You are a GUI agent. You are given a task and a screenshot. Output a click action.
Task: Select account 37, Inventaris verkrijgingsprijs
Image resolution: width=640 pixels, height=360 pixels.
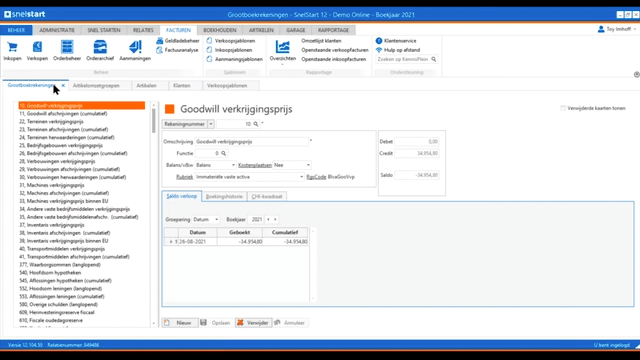click(x=52, y=225)
